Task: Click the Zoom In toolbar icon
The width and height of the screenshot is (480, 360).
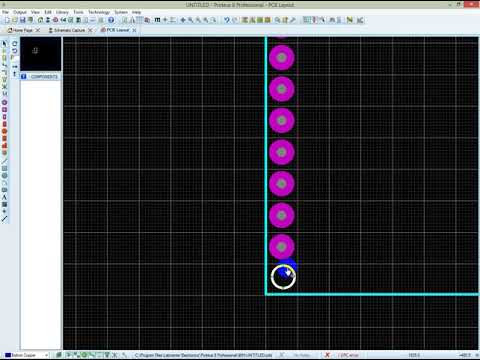Action: click(x=191, y=20)
